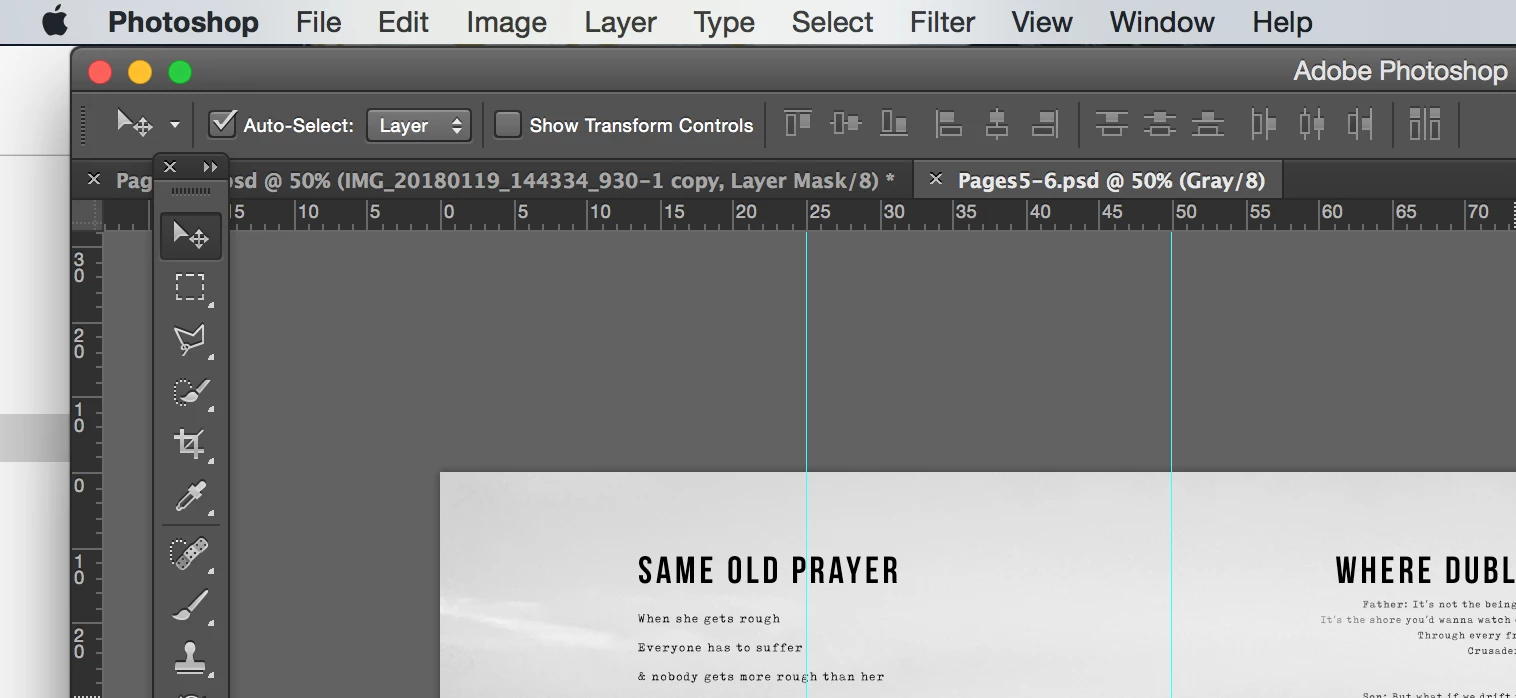This screenshot has width=1516, height=698.
Task: Open the Help menu
Action: pyautogui.click(x=1283, y=22)
